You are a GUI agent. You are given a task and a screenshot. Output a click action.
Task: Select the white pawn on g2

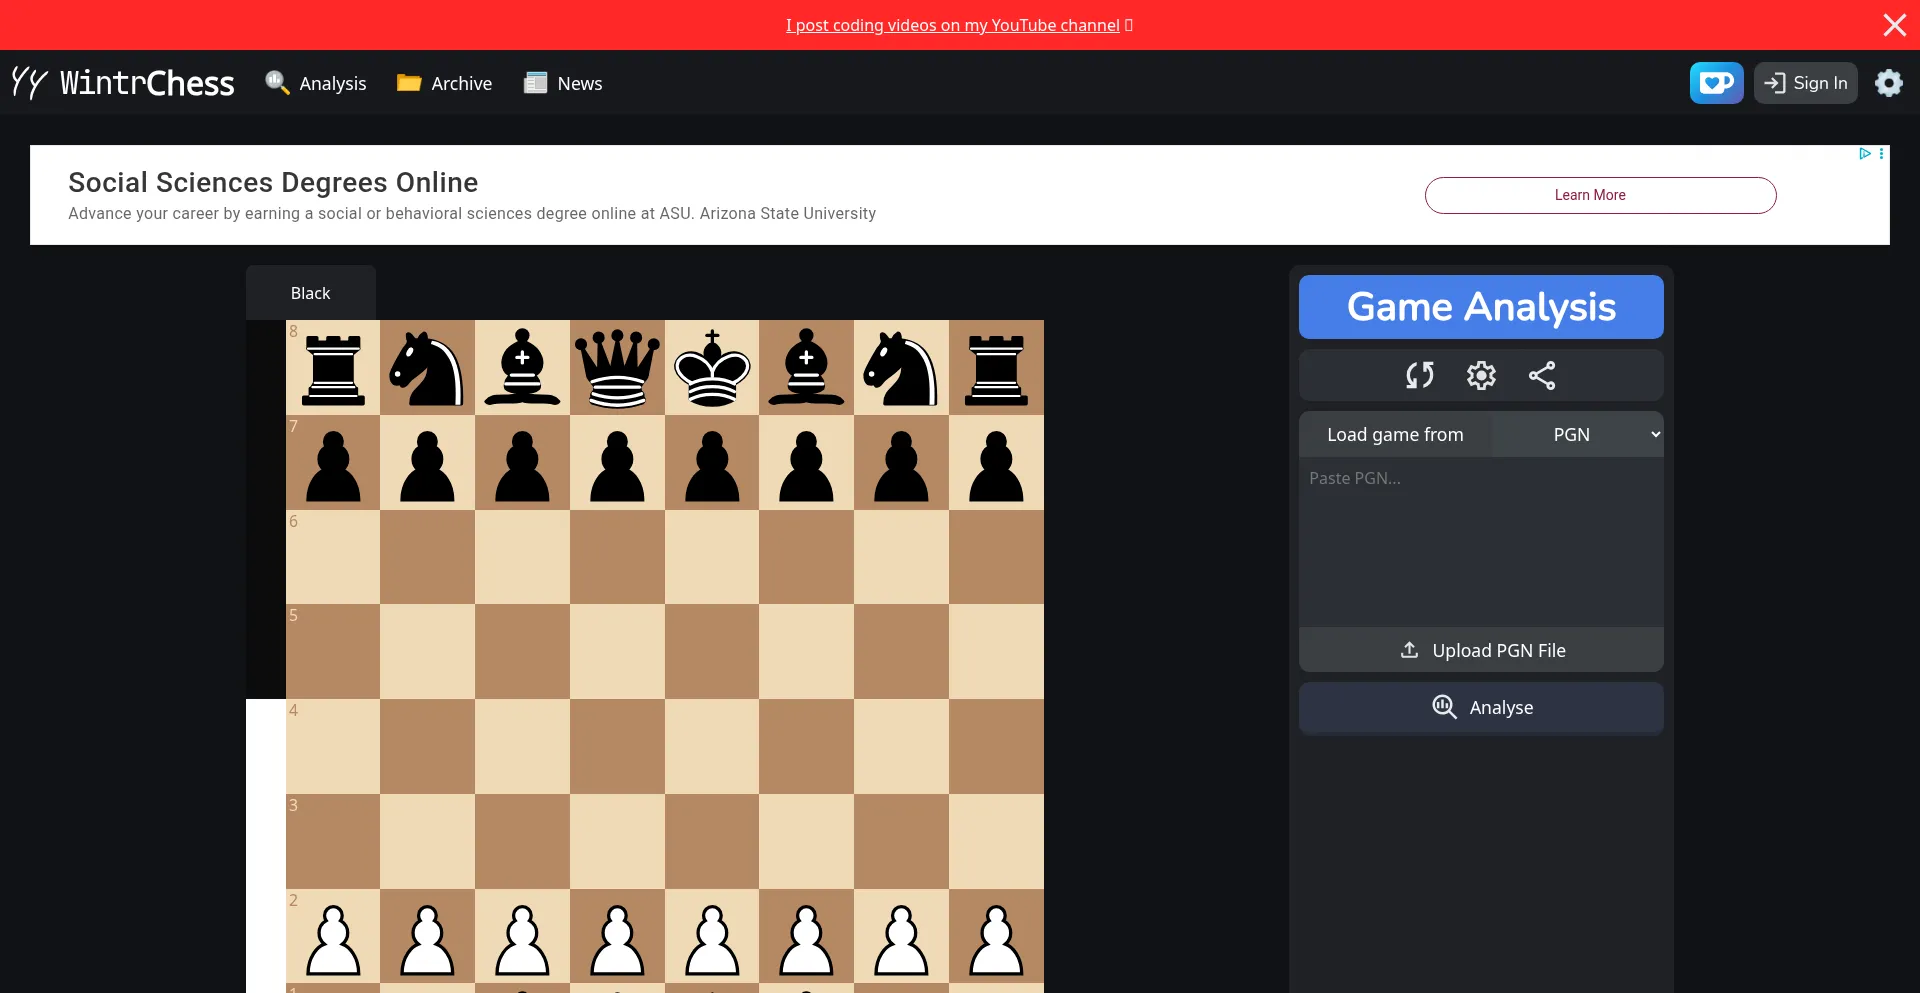click(901, 937)
